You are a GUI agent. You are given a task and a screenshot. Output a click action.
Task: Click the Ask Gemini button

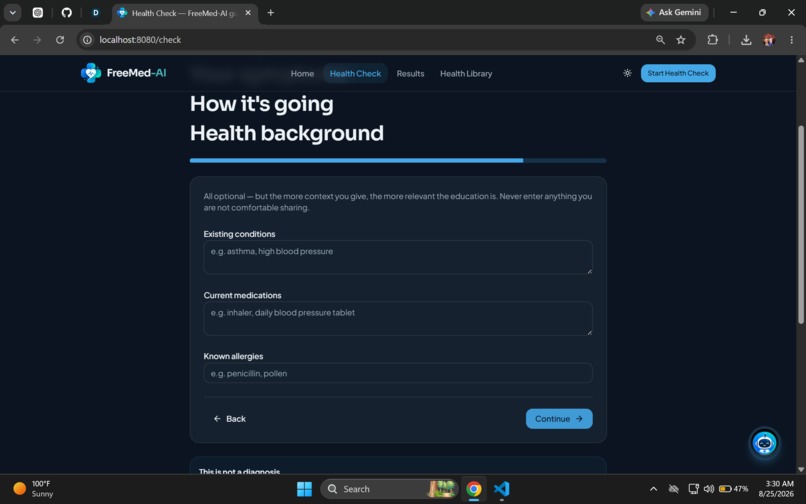point(674,12)
